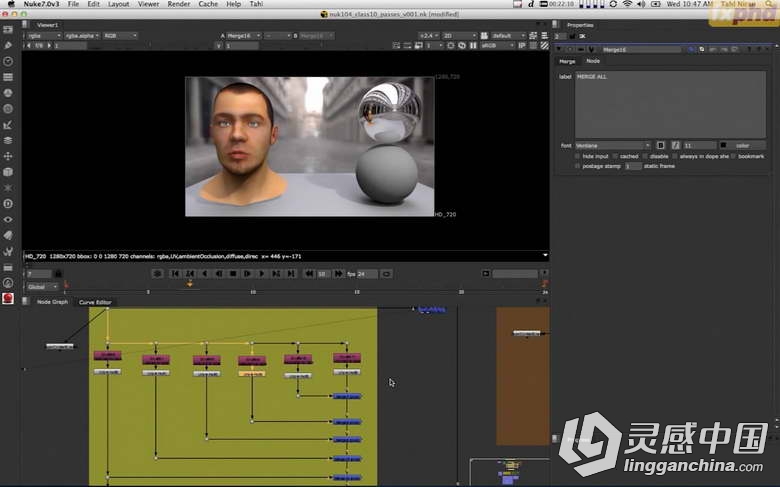This screenshot has width=780, height=487.
Task: Click the label font color swatch
Action: tap(723, 145)
